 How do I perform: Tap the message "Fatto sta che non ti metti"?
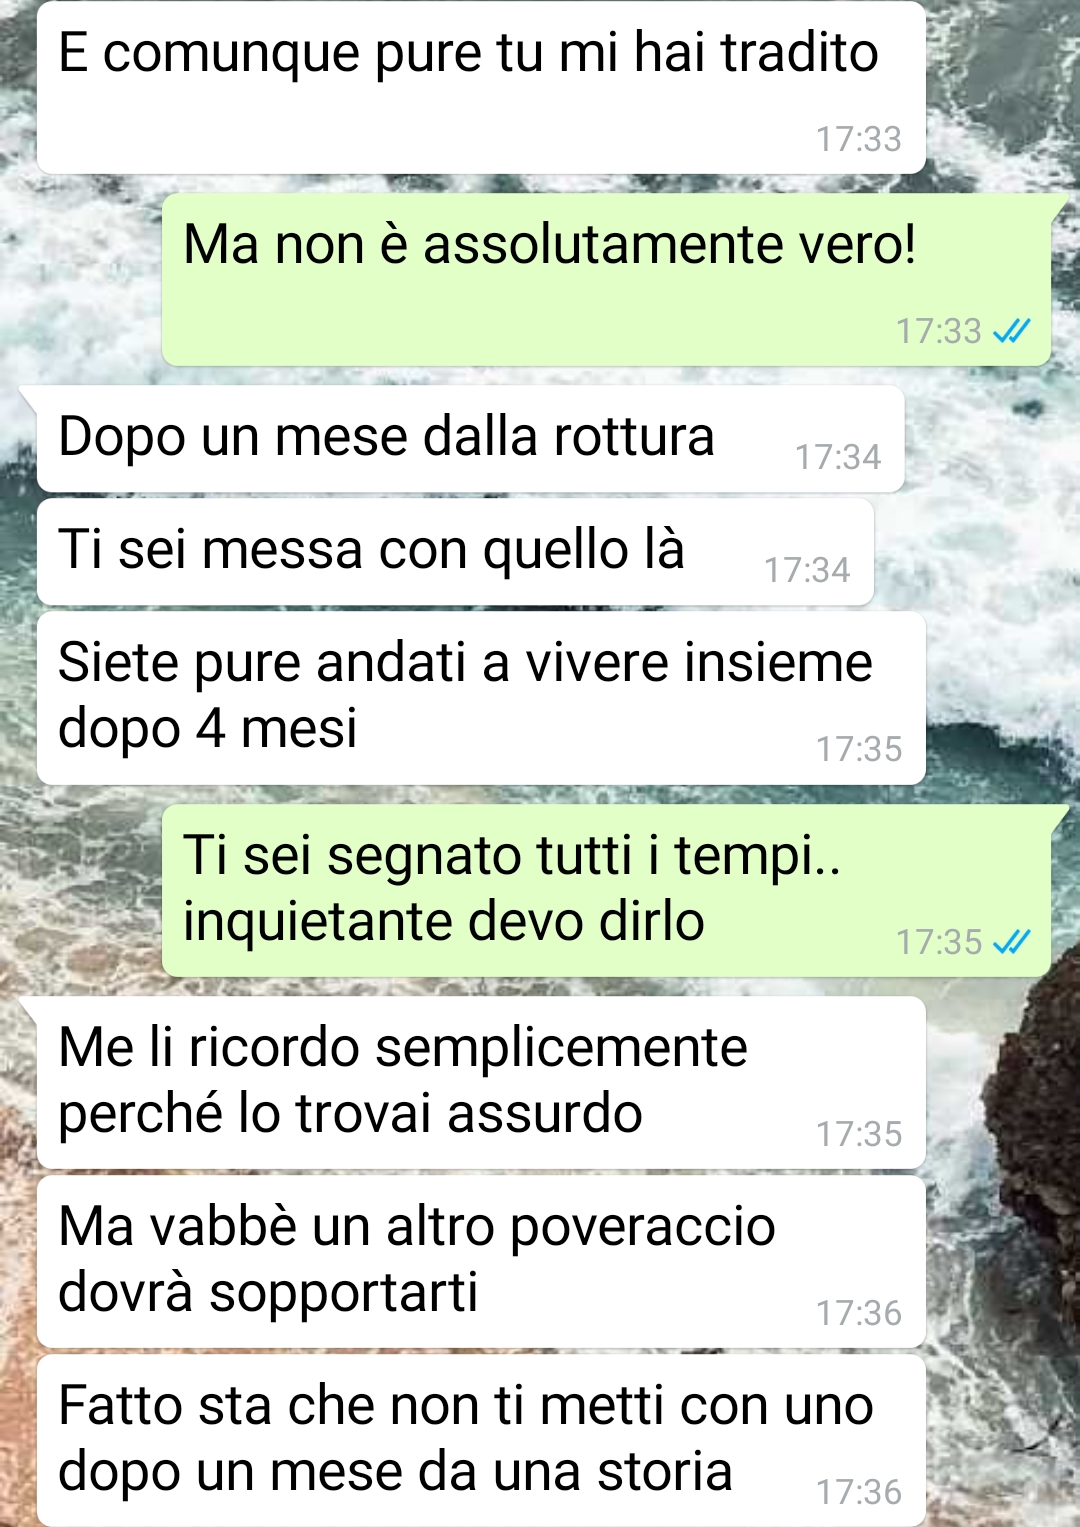481,1440
